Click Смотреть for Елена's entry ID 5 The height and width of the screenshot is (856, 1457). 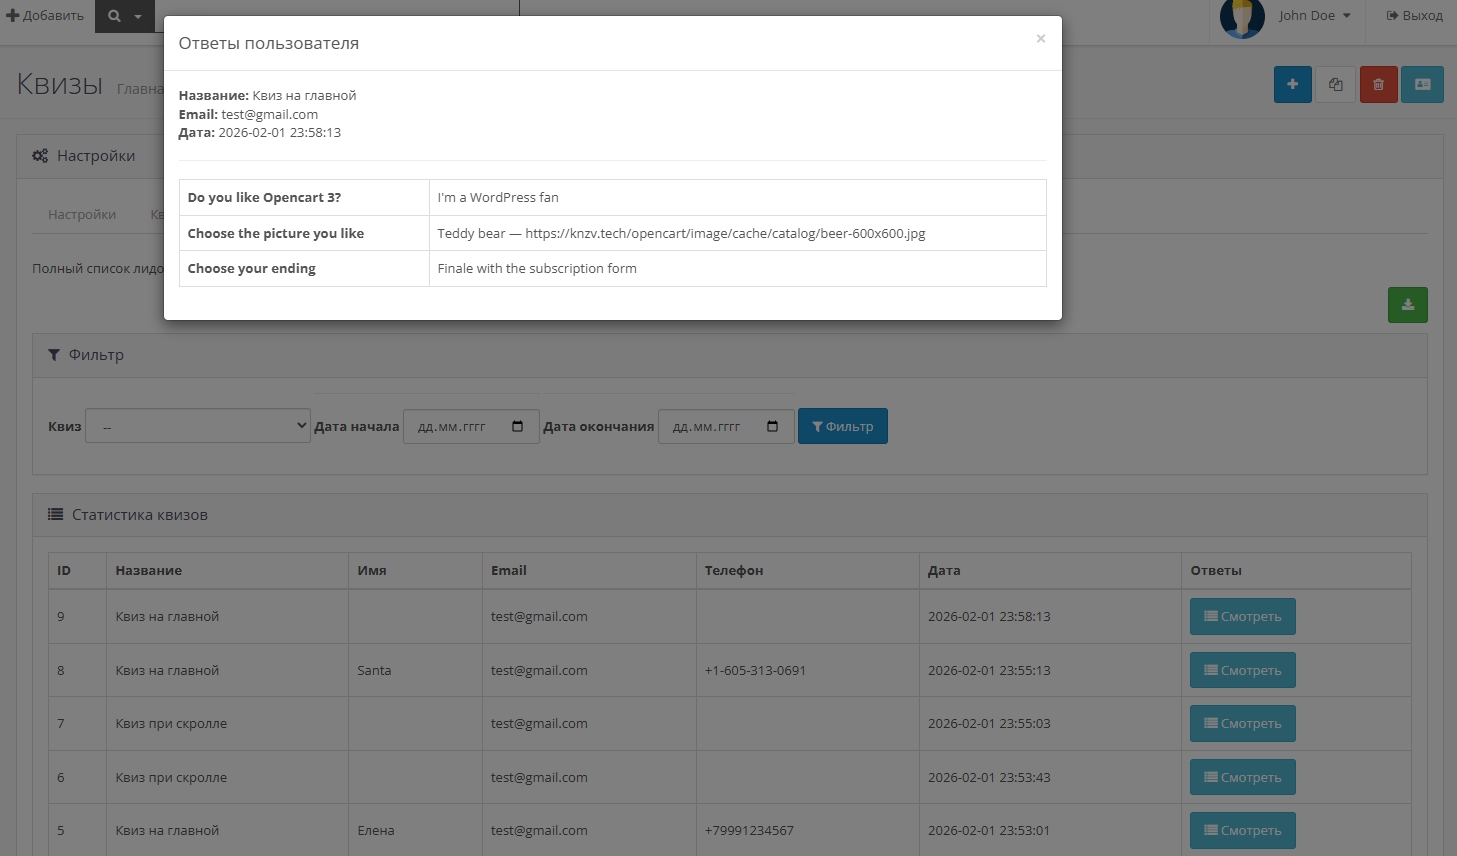[1242, 831]
